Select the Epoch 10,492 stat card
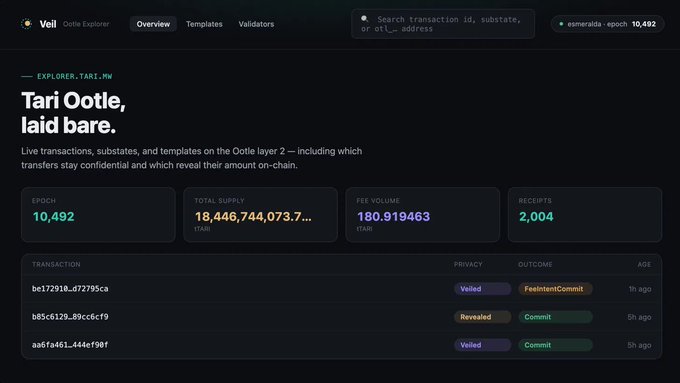This screenshot has height=383, width=680. tap(98, 215)
